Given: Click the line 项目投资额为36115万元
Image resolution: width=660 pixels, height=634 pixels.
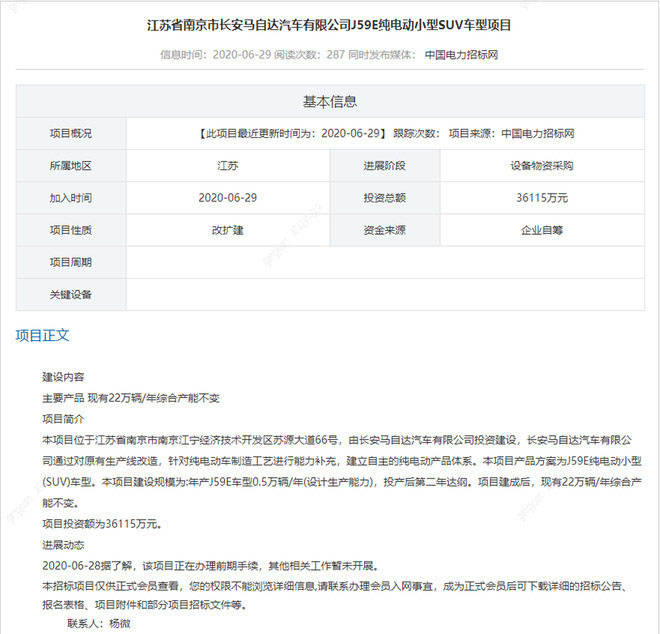Looking at the screenshot, I should 101,524.
